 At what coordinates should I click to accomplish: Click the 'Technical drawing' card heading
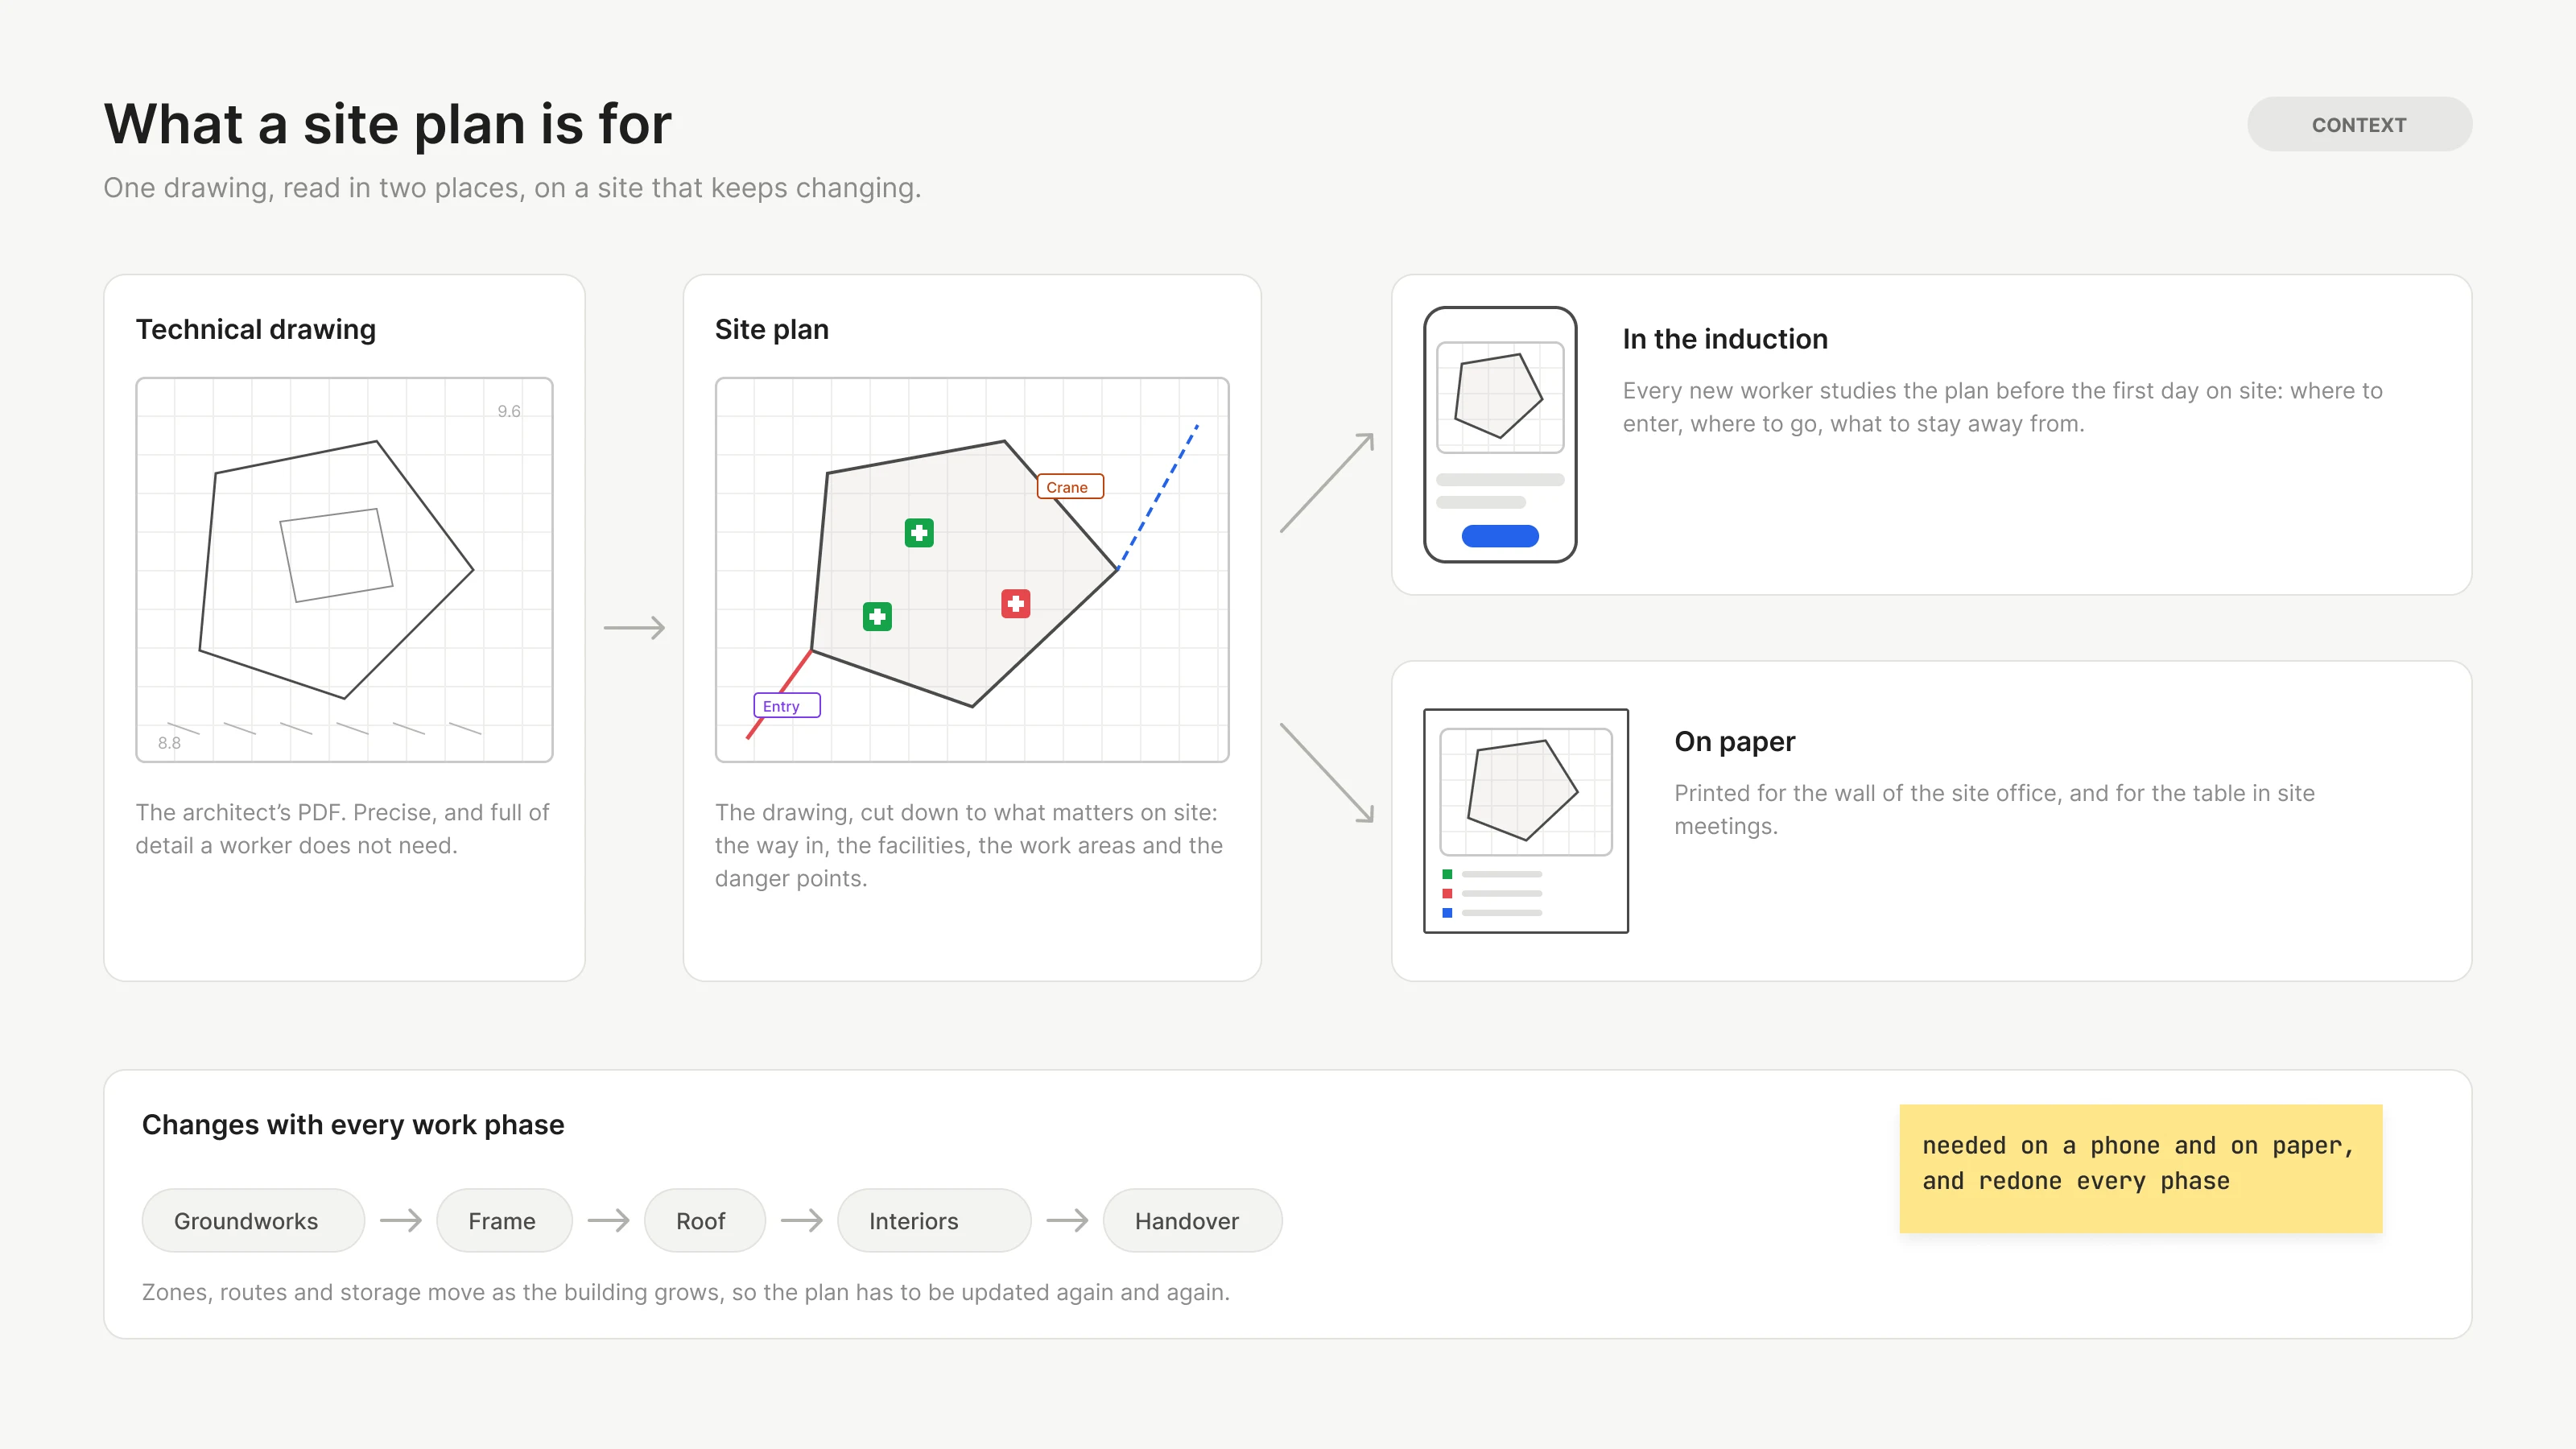coord(256,329)
